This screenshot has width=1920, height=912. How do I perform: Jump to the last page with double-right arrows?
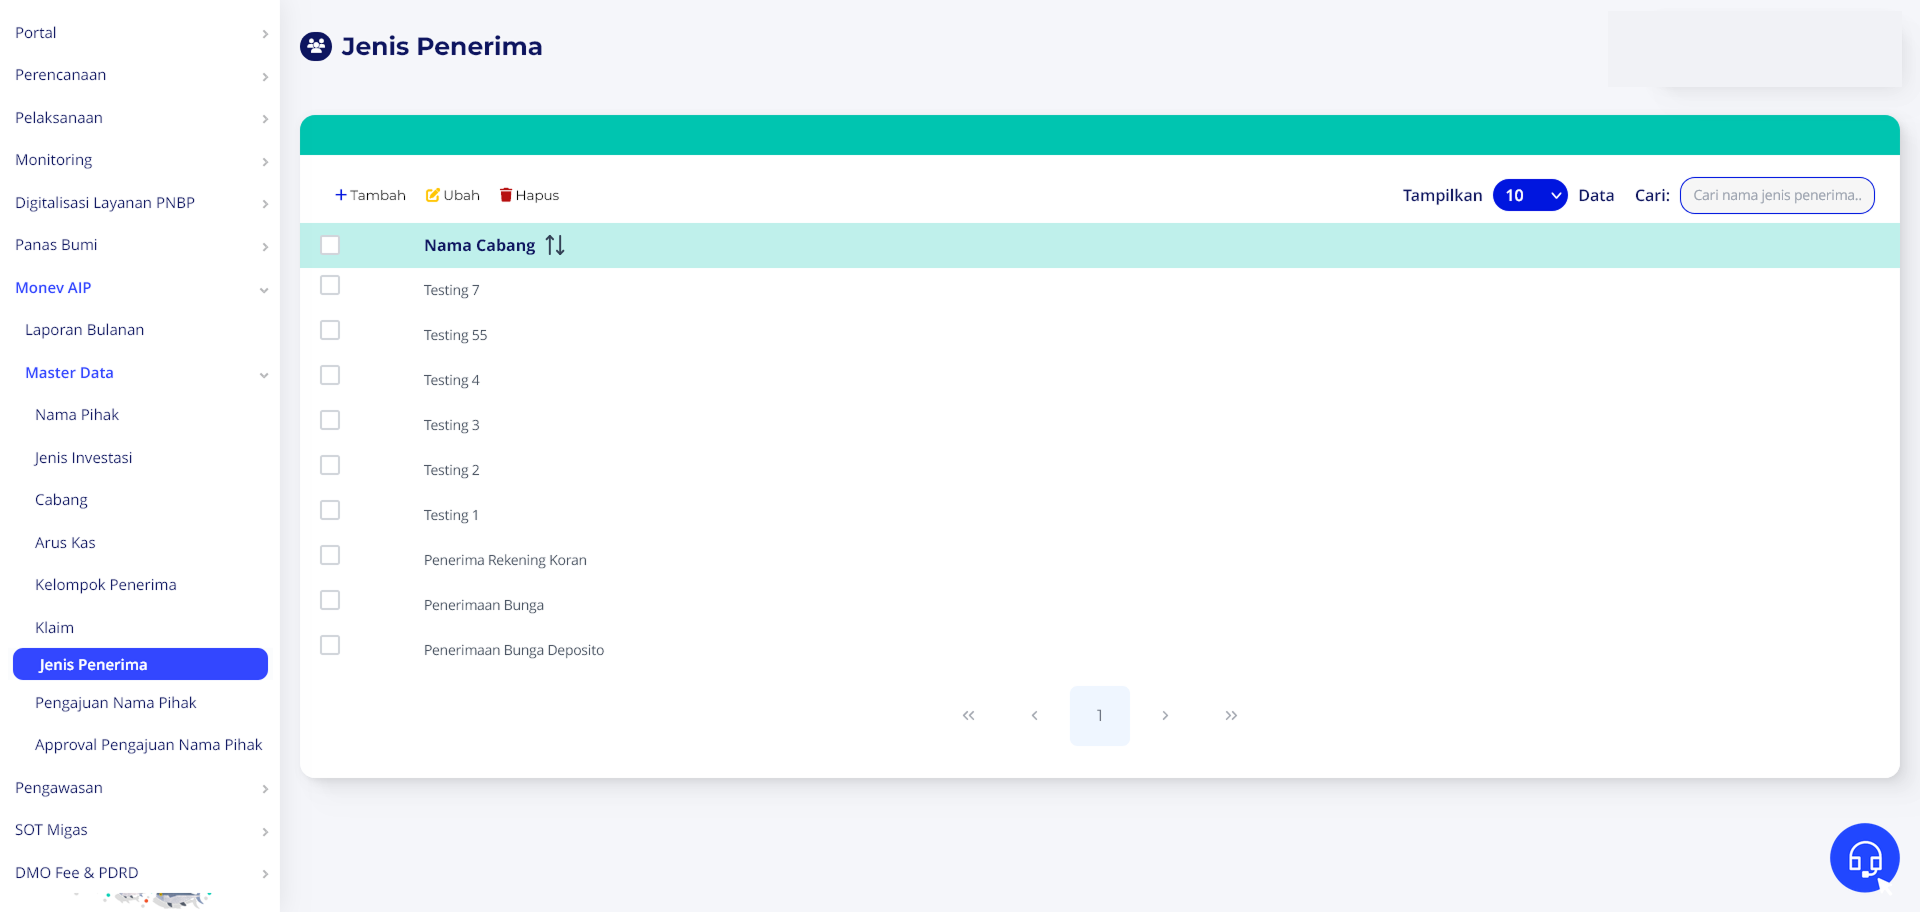[1231, 715]
